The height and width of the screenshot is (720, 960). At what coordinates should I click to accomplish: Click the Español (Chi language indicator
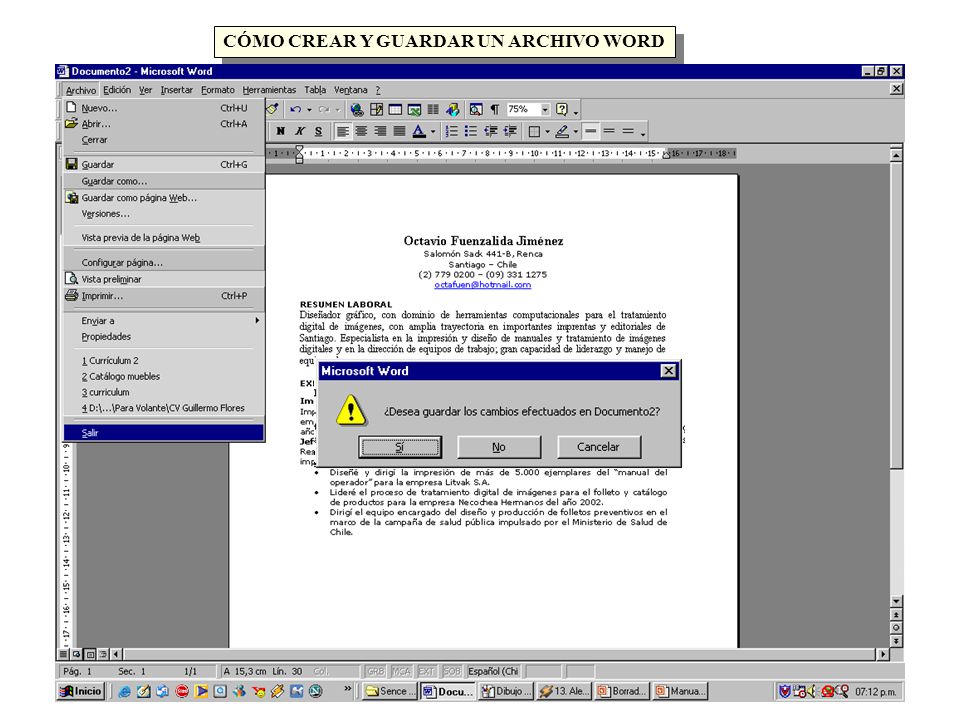tap(493, 672)
